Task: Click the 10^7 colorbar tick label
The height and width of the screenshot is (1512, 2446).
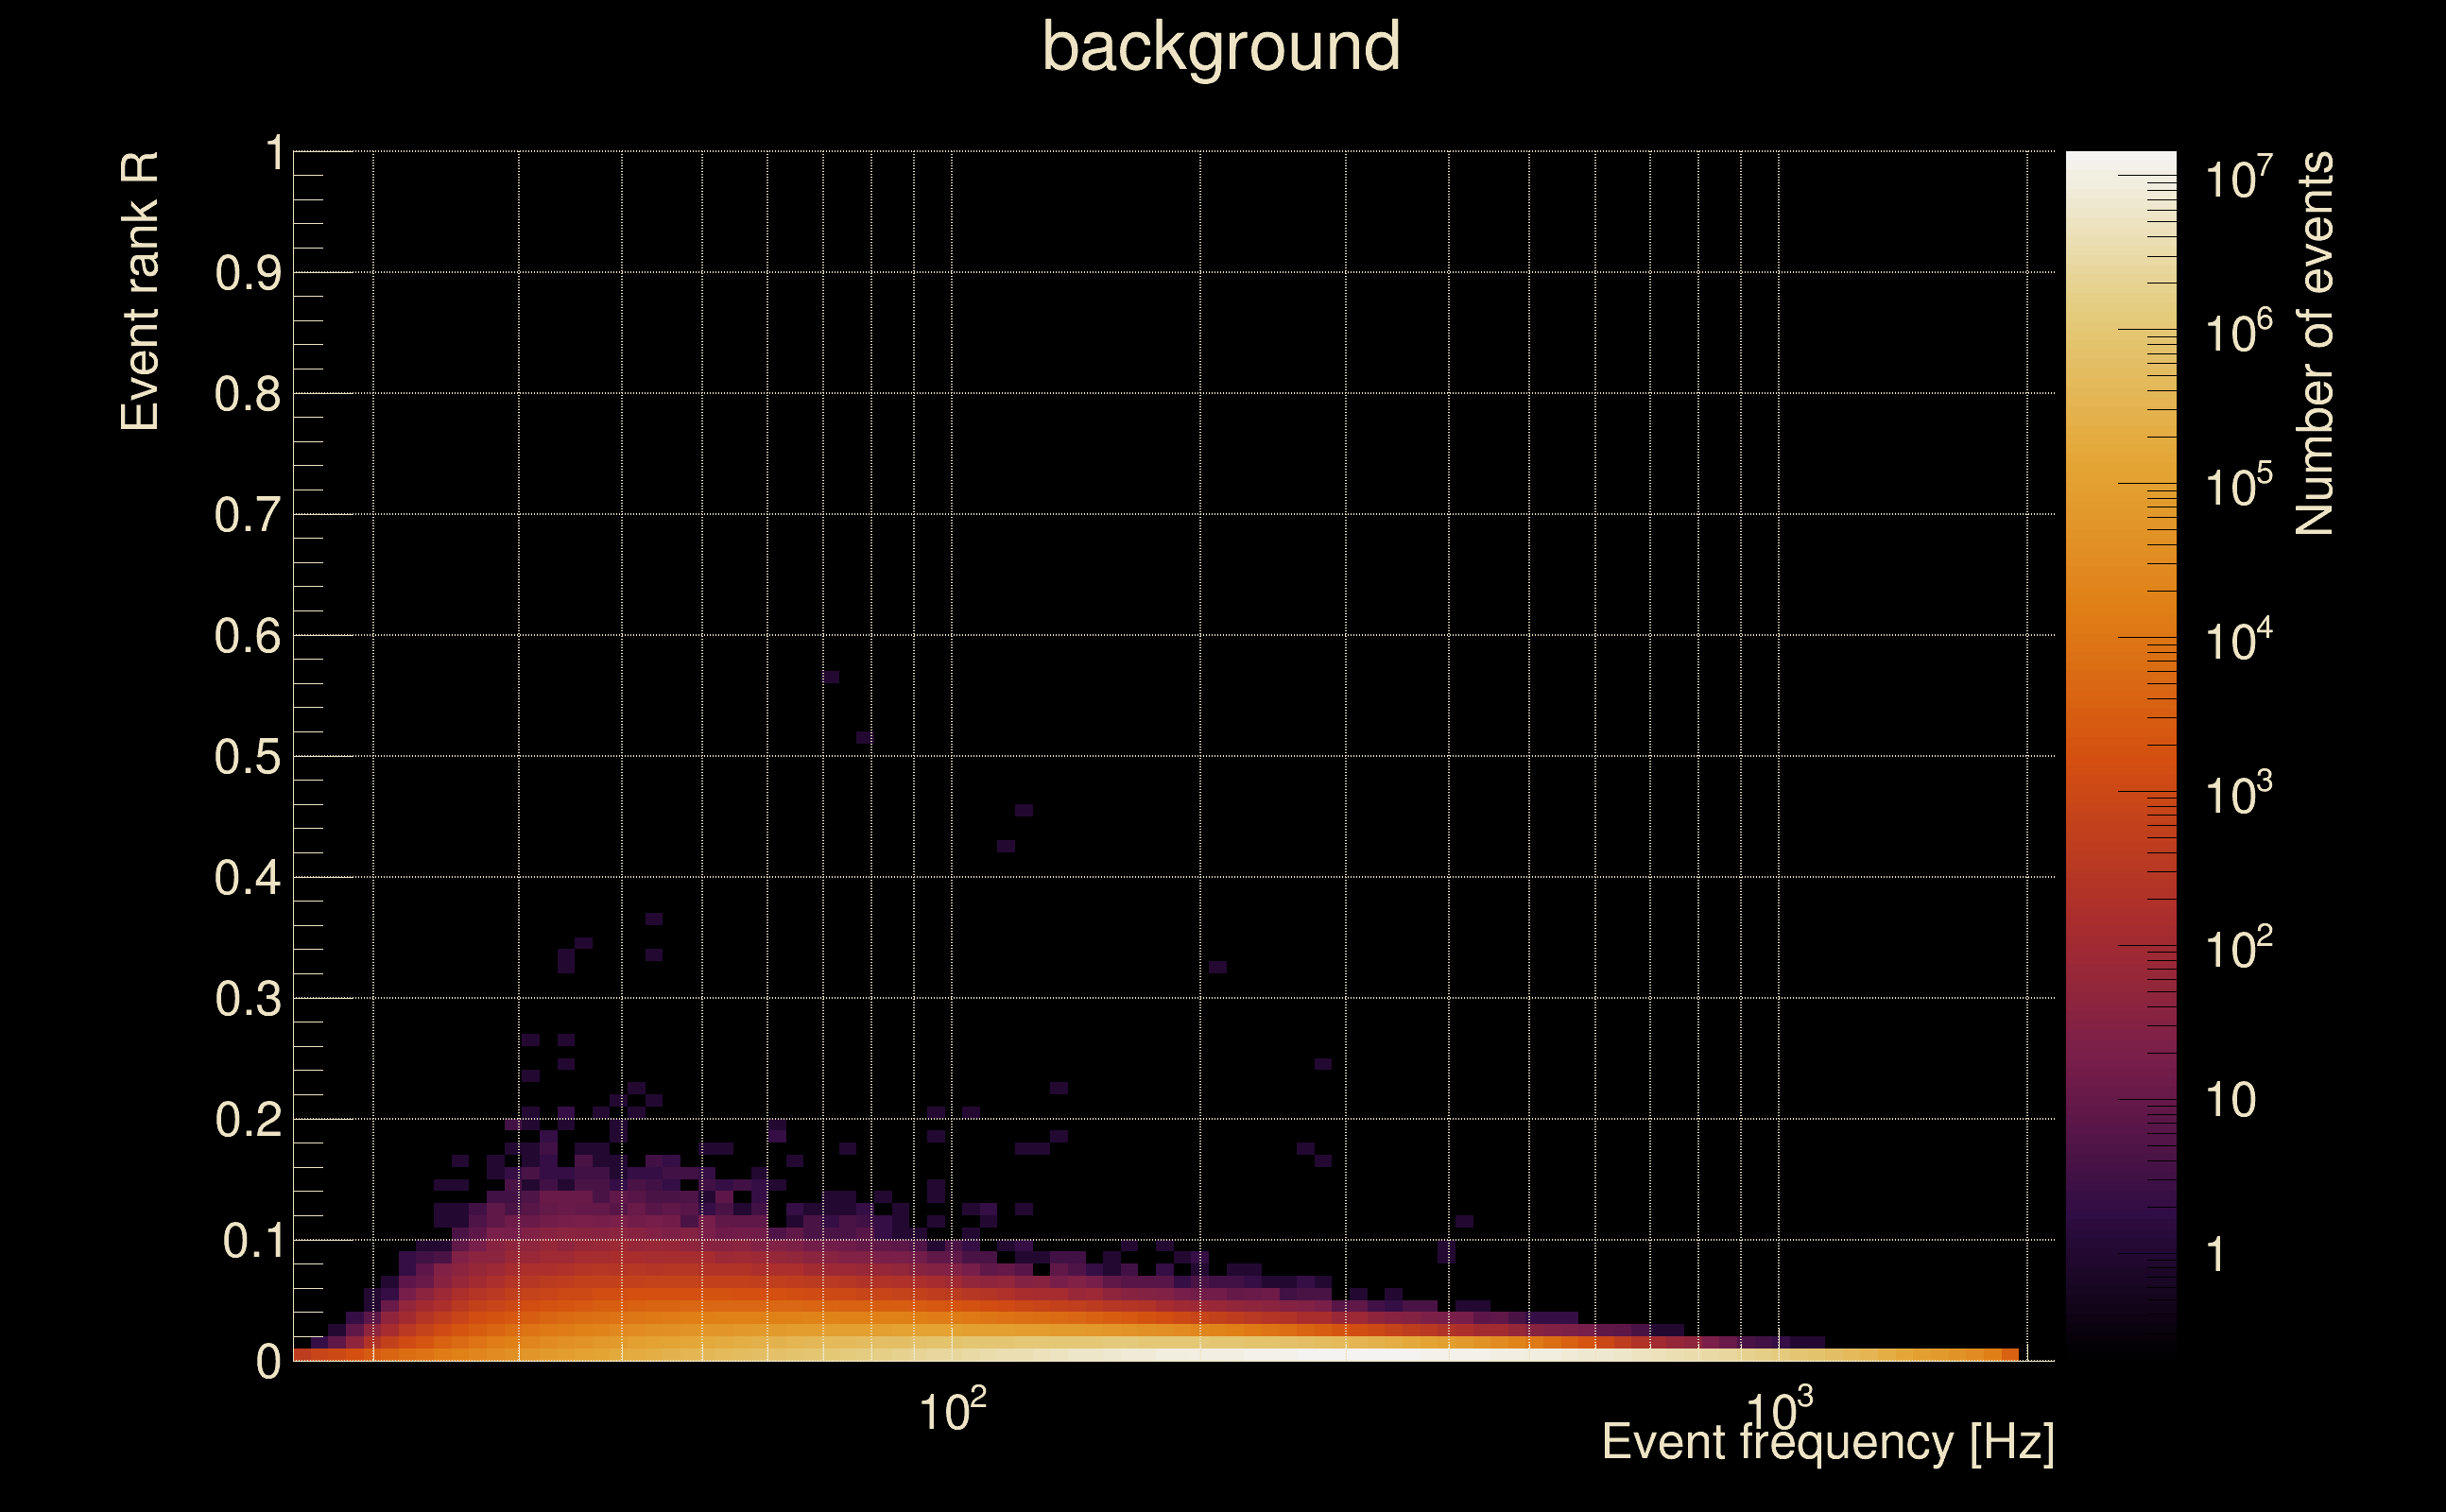Action: pyautogui.click(x=2238, y=179)
